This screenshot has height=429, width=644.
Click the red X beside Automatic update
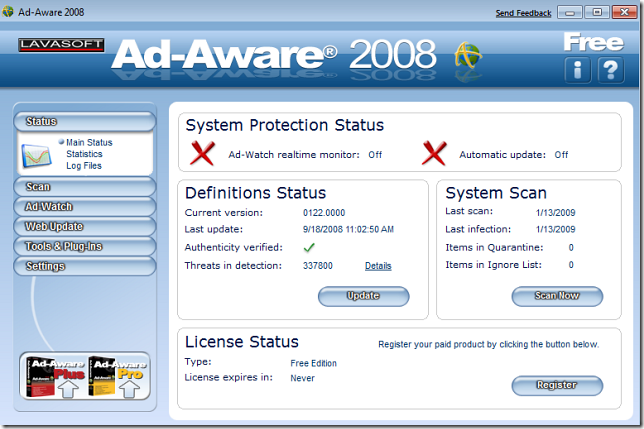tap(434, 154)
